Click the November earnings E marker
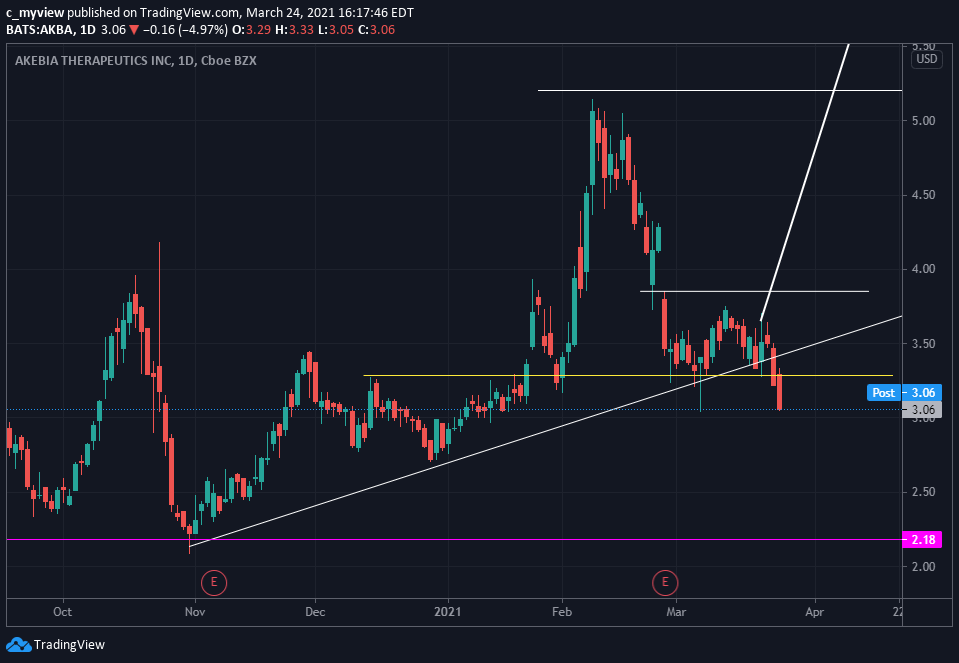Image resolution: width=959 pixels, height=663 pixels. (x=213, y=582)
